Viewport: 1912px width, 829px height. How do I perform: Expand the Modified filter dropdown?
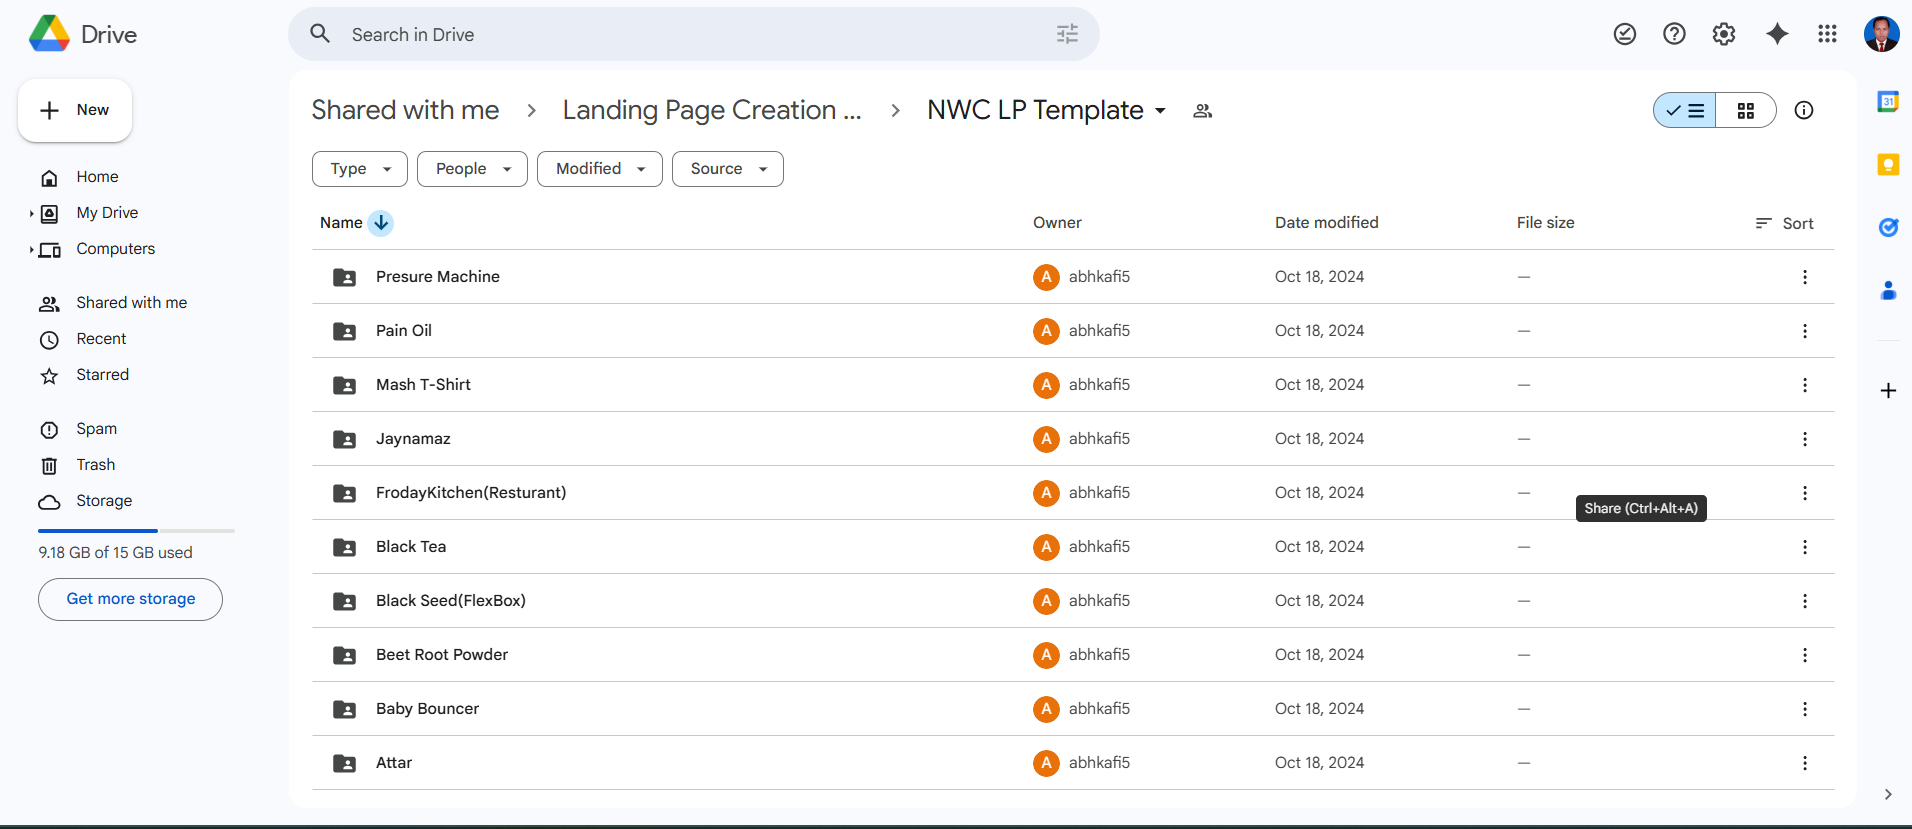599,169
